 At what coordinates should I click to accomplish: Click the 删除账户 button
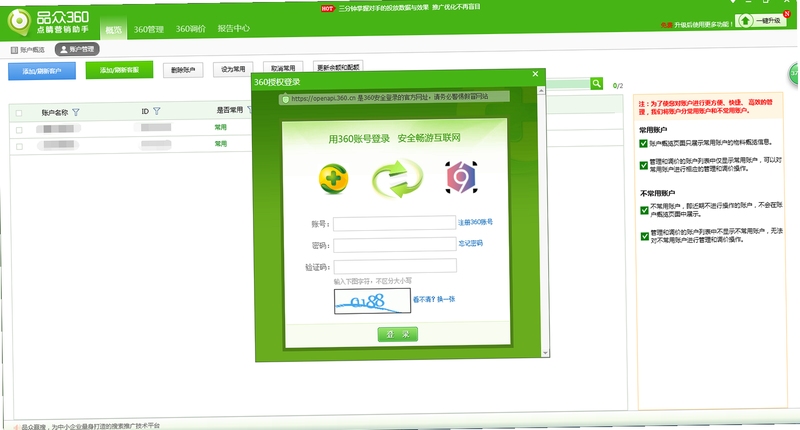coord(183,70)
